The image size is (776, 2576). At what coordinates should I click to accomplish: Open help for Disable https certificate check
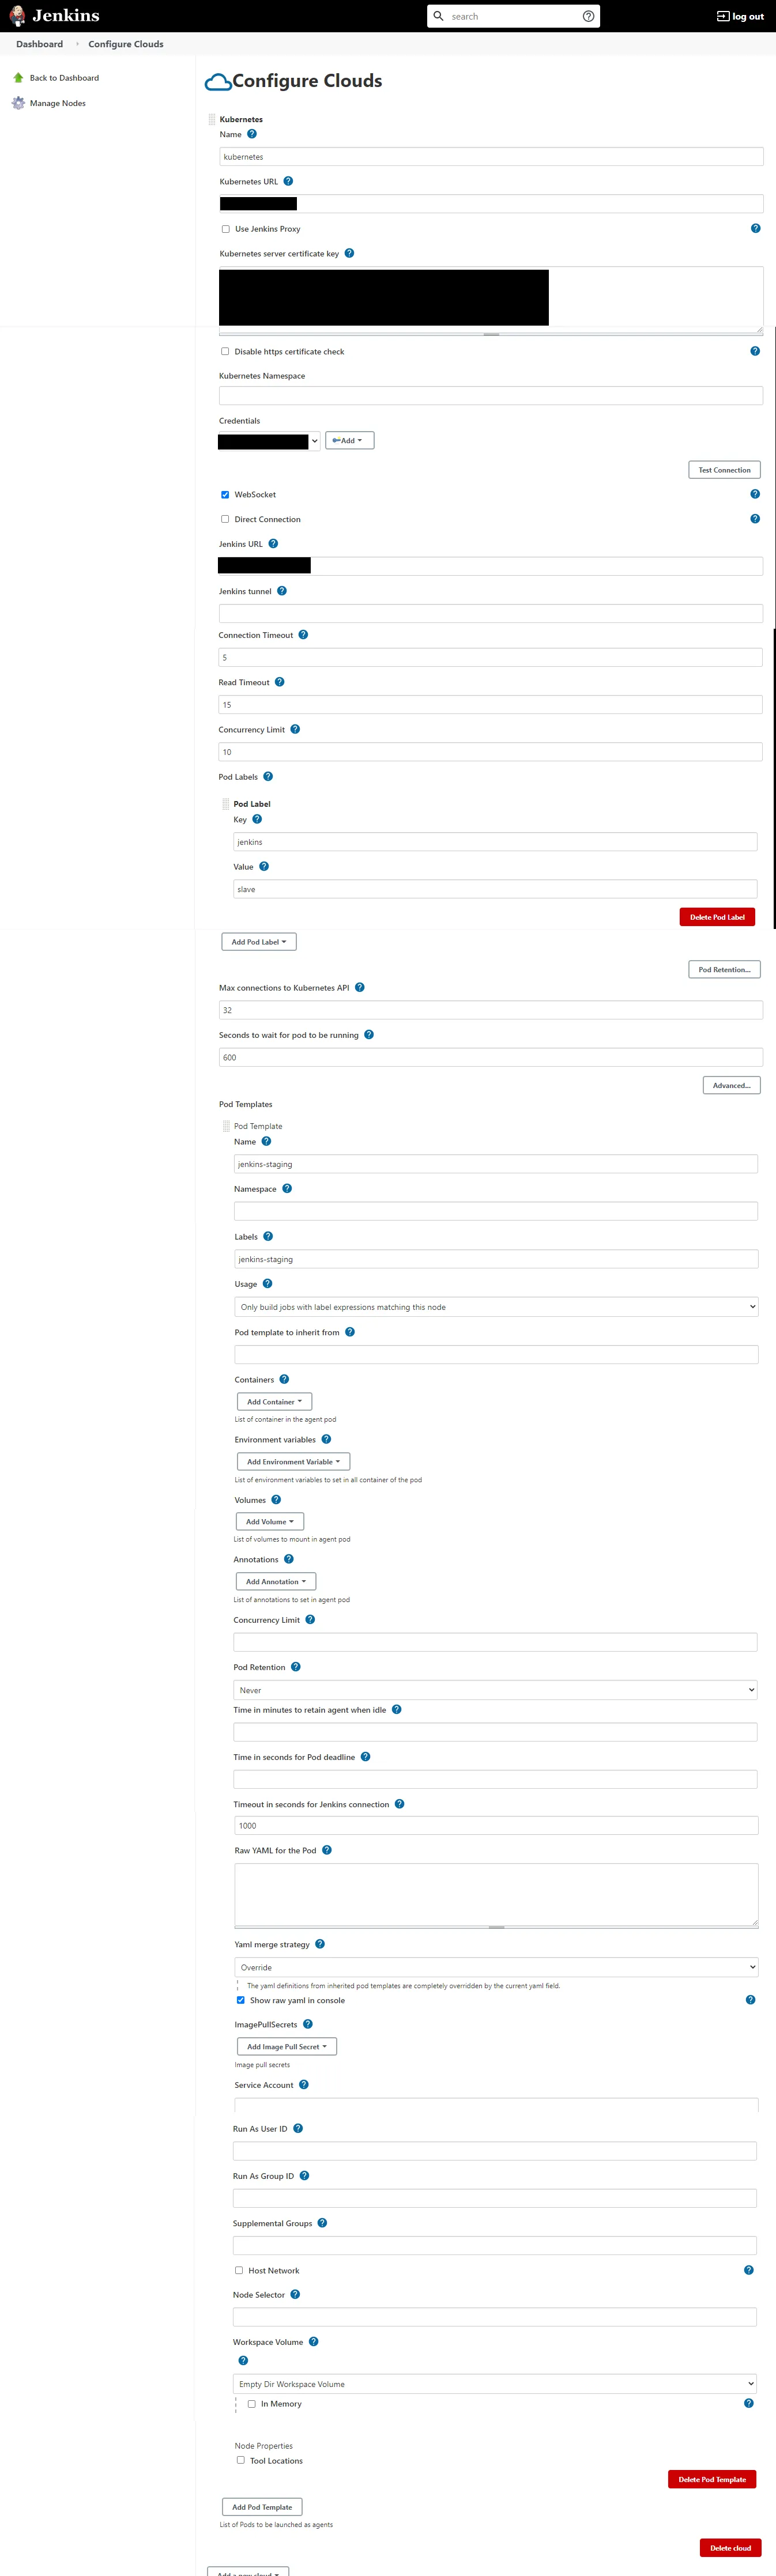(755, 351)
